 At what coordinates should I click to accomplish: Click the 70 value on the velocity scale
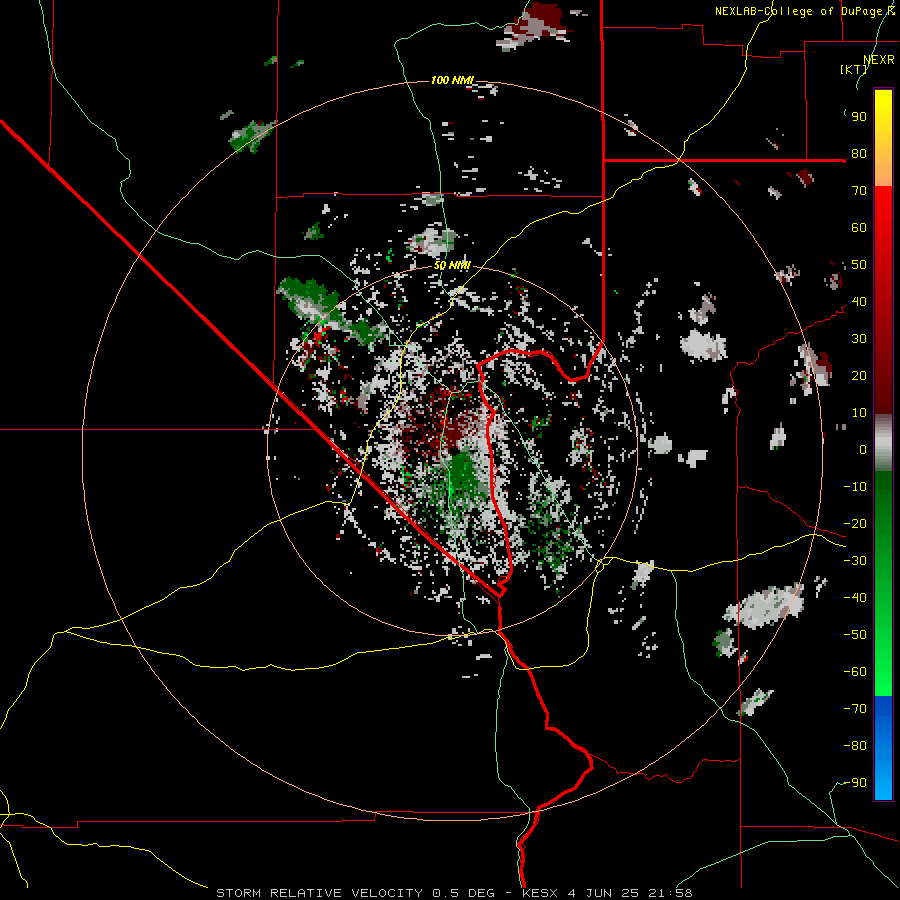(859, 191)
